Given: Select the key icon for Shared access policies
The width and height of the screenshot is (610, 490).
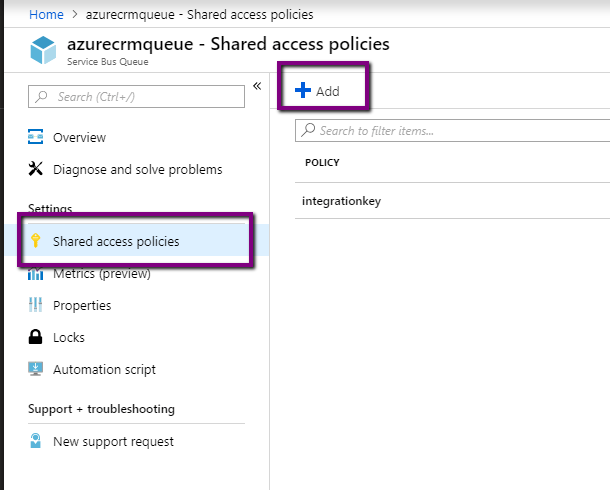Looking at the screenshot, I should (36, 241).
